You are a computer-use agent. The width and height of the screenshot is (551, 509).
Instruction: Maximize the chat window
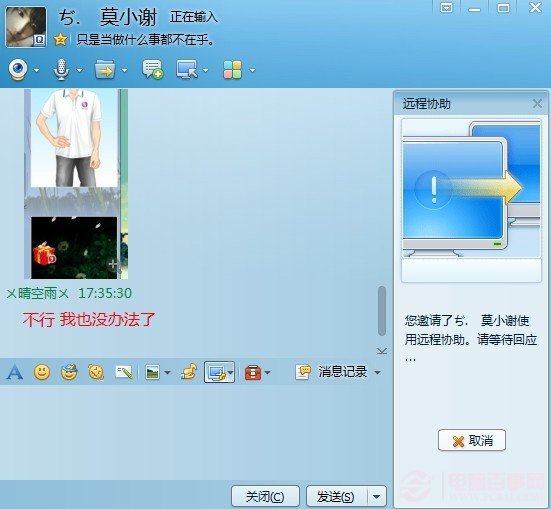coord(503,8)
